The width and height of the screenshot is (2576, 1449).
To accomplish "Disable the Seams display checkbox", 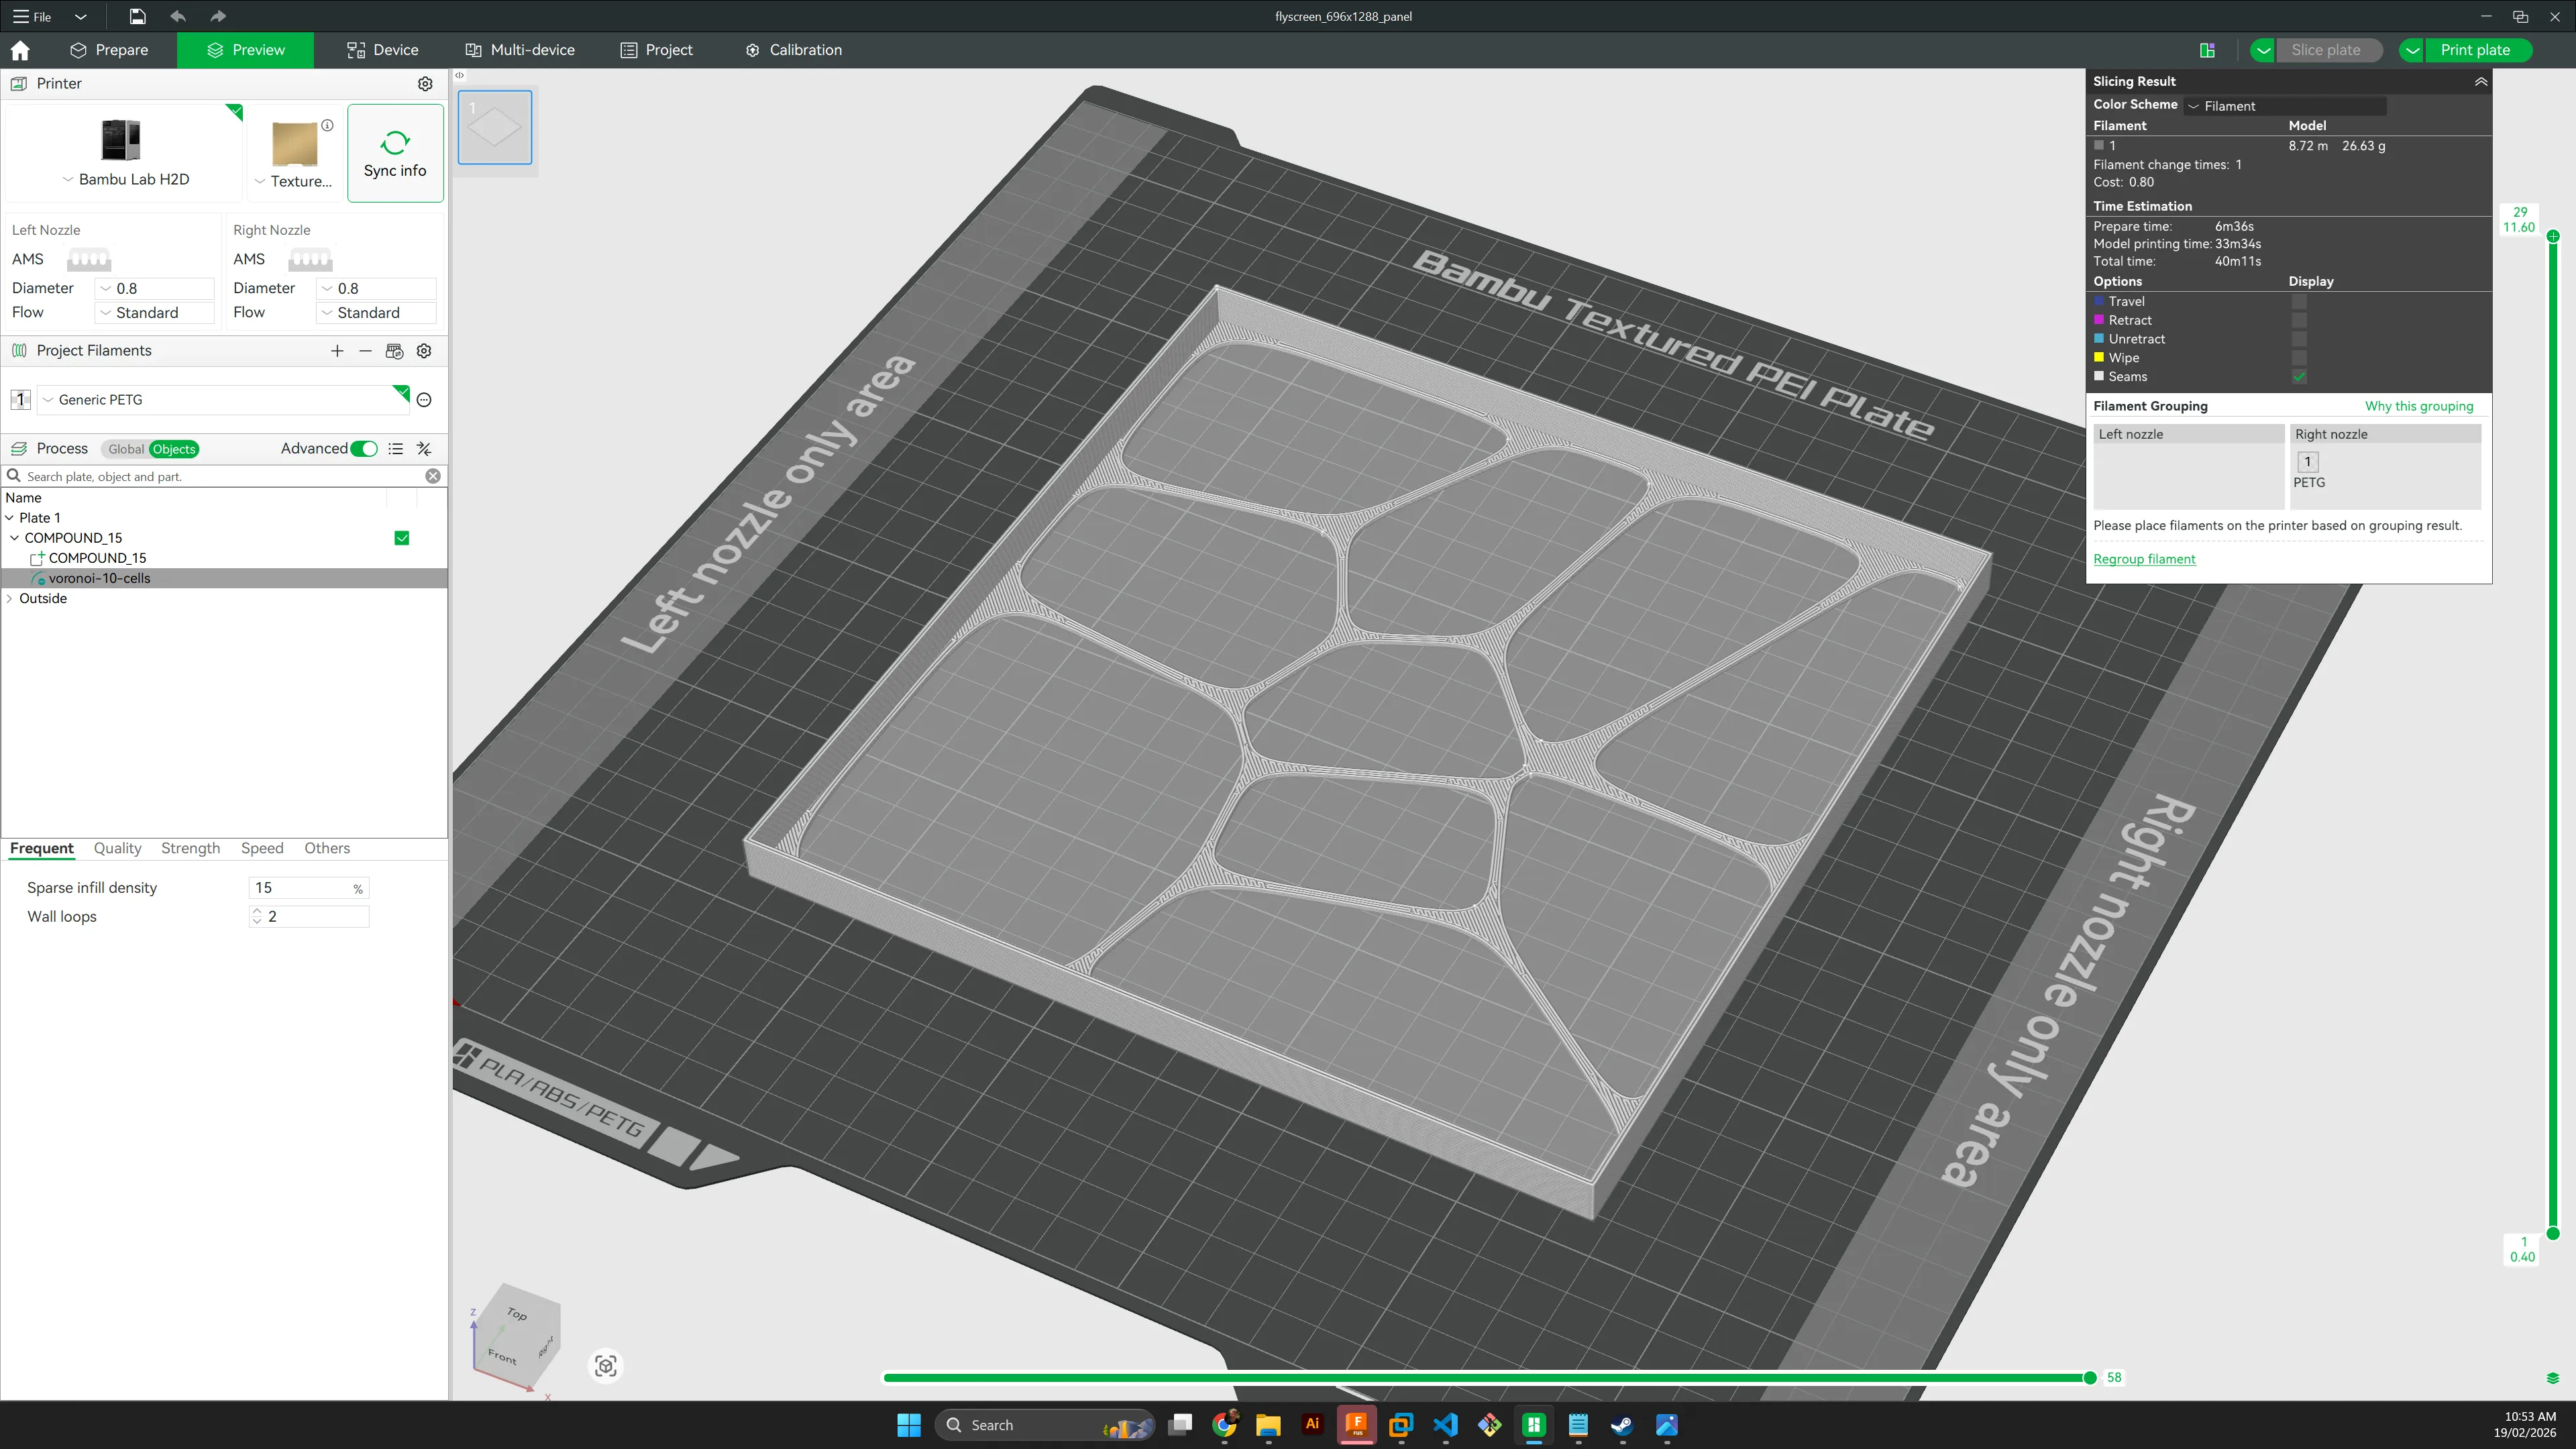I will click(x=2299, y=377).
